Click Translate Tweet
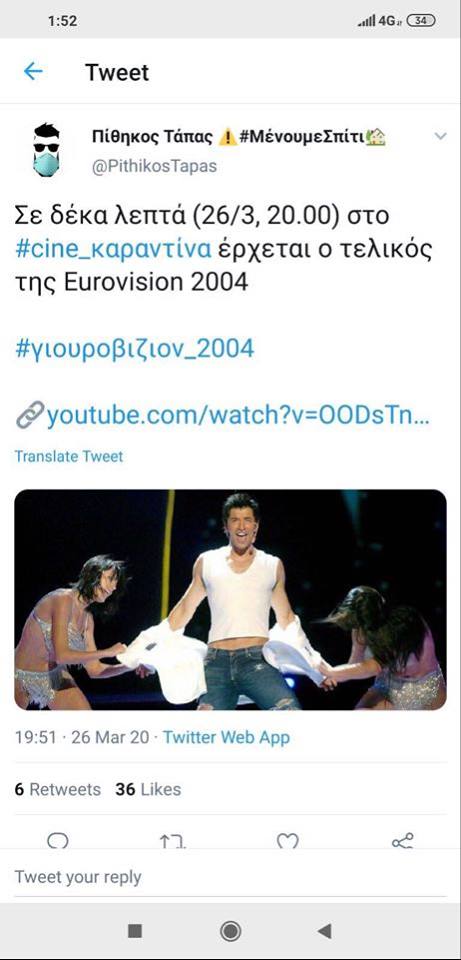461x960 pixels. pos(69,457)
